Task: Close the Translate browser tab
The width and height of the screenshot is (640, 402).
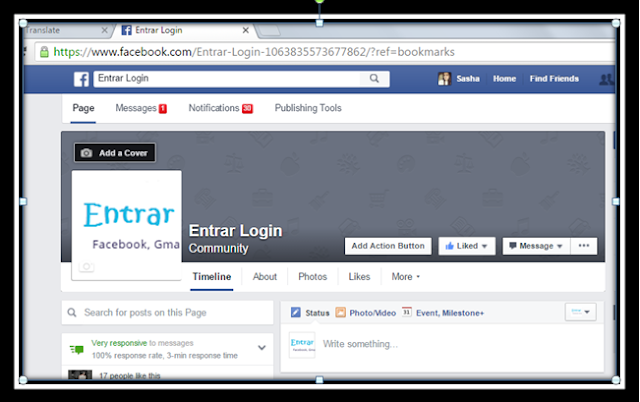Action: [x=104, y=30]
